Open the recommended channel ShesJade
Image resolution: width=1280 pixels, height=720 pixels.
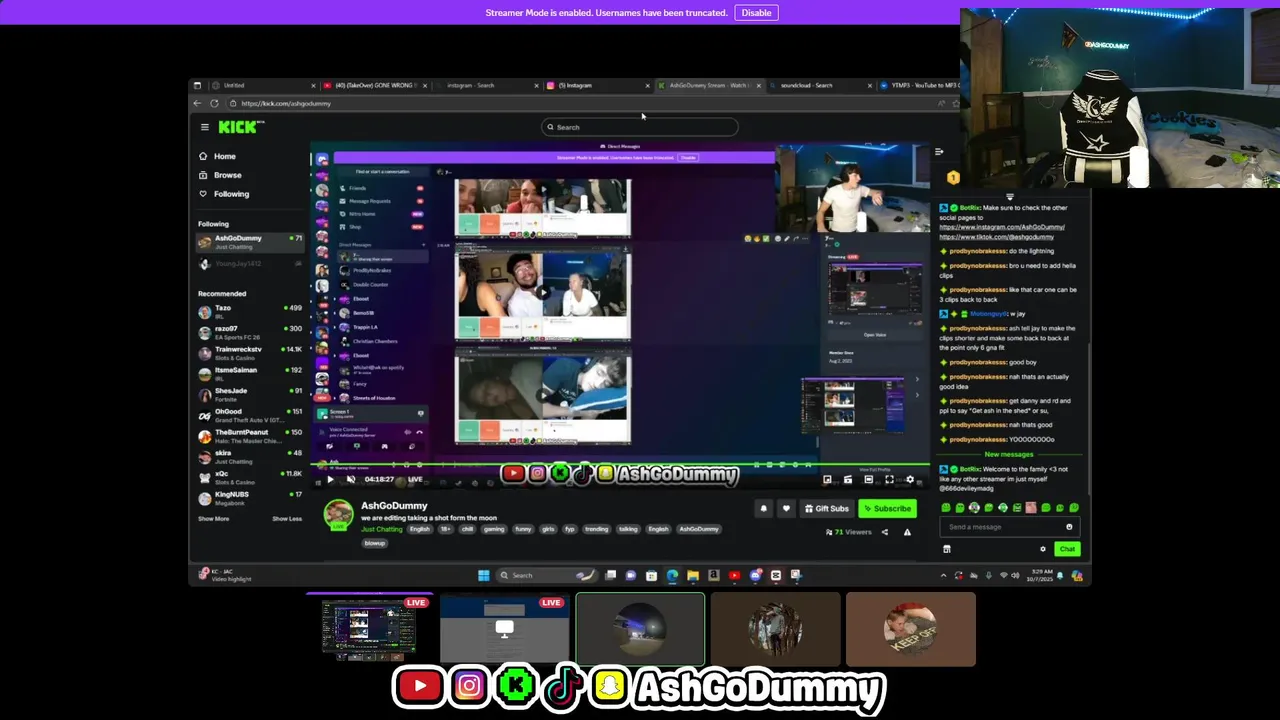[x=250, y=394]
